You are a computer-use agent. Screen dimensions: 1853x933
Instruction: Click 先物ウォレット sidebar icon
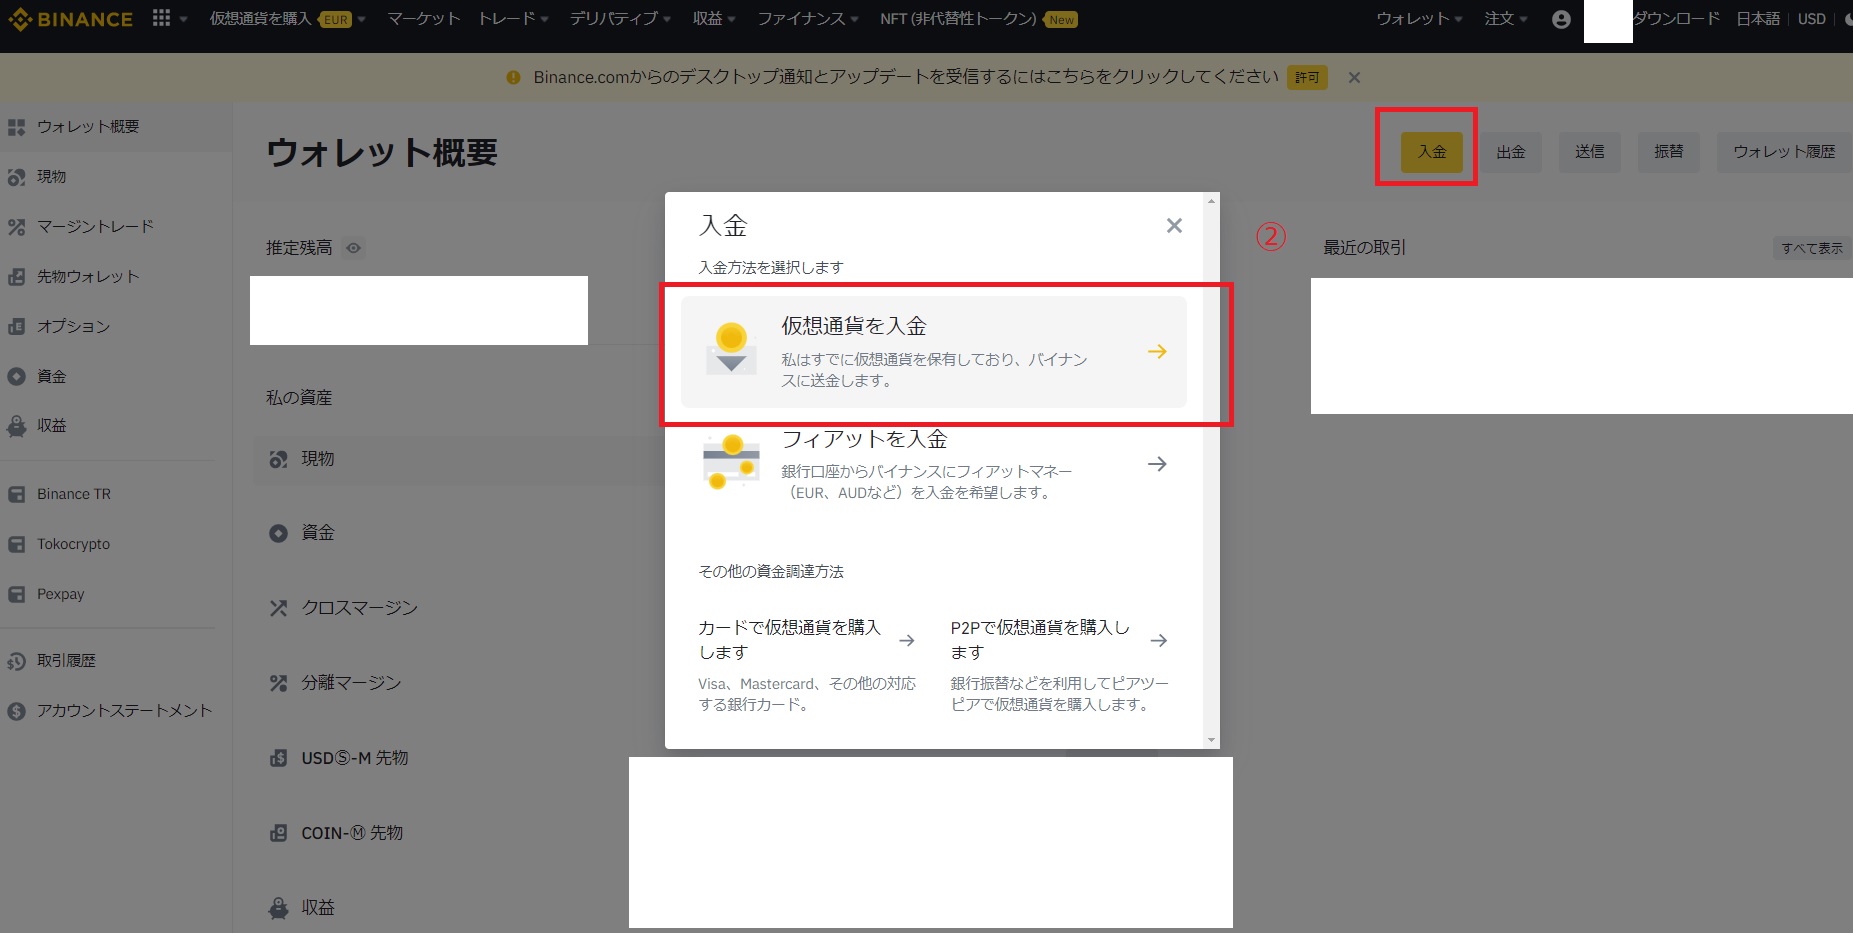click(16, 277)
